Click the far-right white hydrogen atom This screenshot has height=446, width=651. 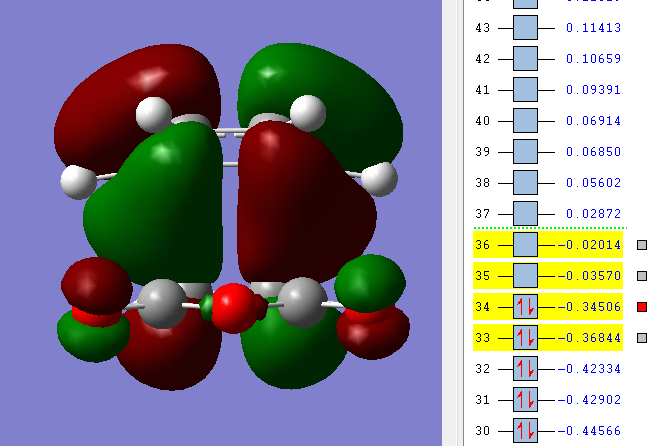[x=379, y=179]
